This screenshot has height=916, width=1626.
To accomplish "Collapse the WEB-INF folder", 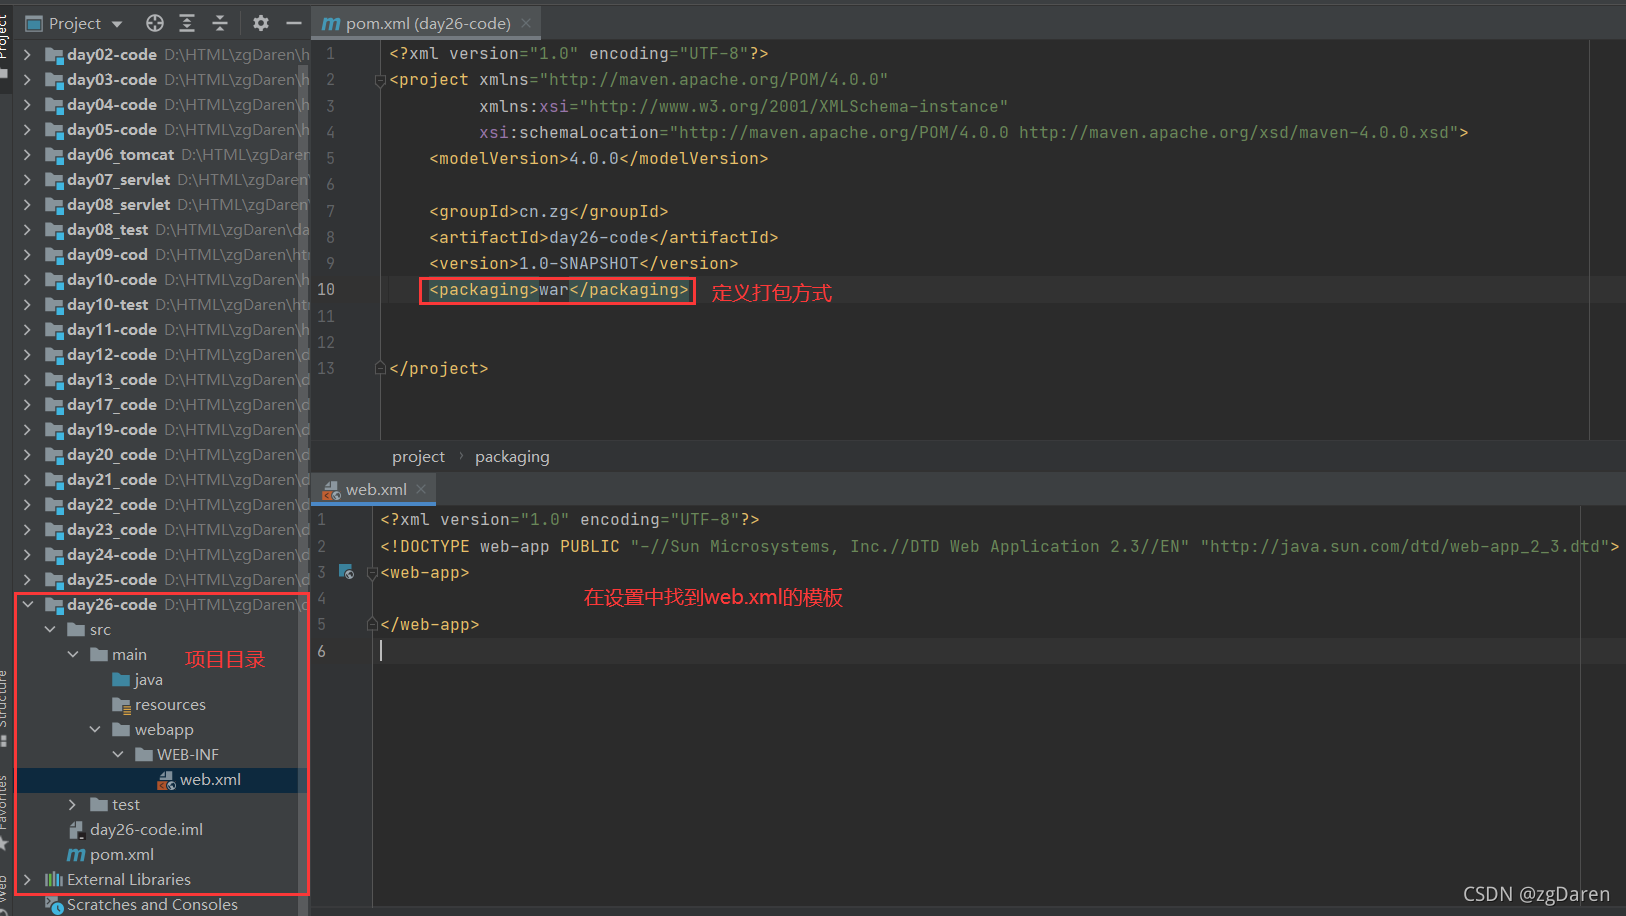I will (118, 755).
